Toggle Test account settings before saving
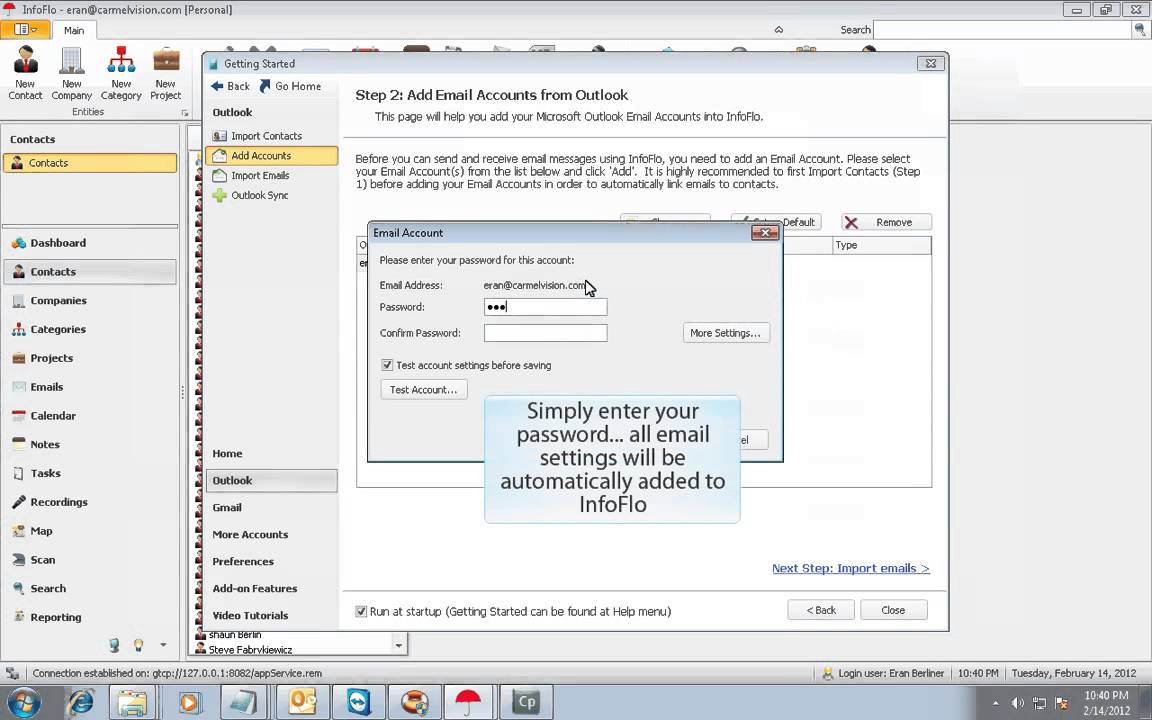The height and width of the screenshot is (720, 1152). (387, 365)
